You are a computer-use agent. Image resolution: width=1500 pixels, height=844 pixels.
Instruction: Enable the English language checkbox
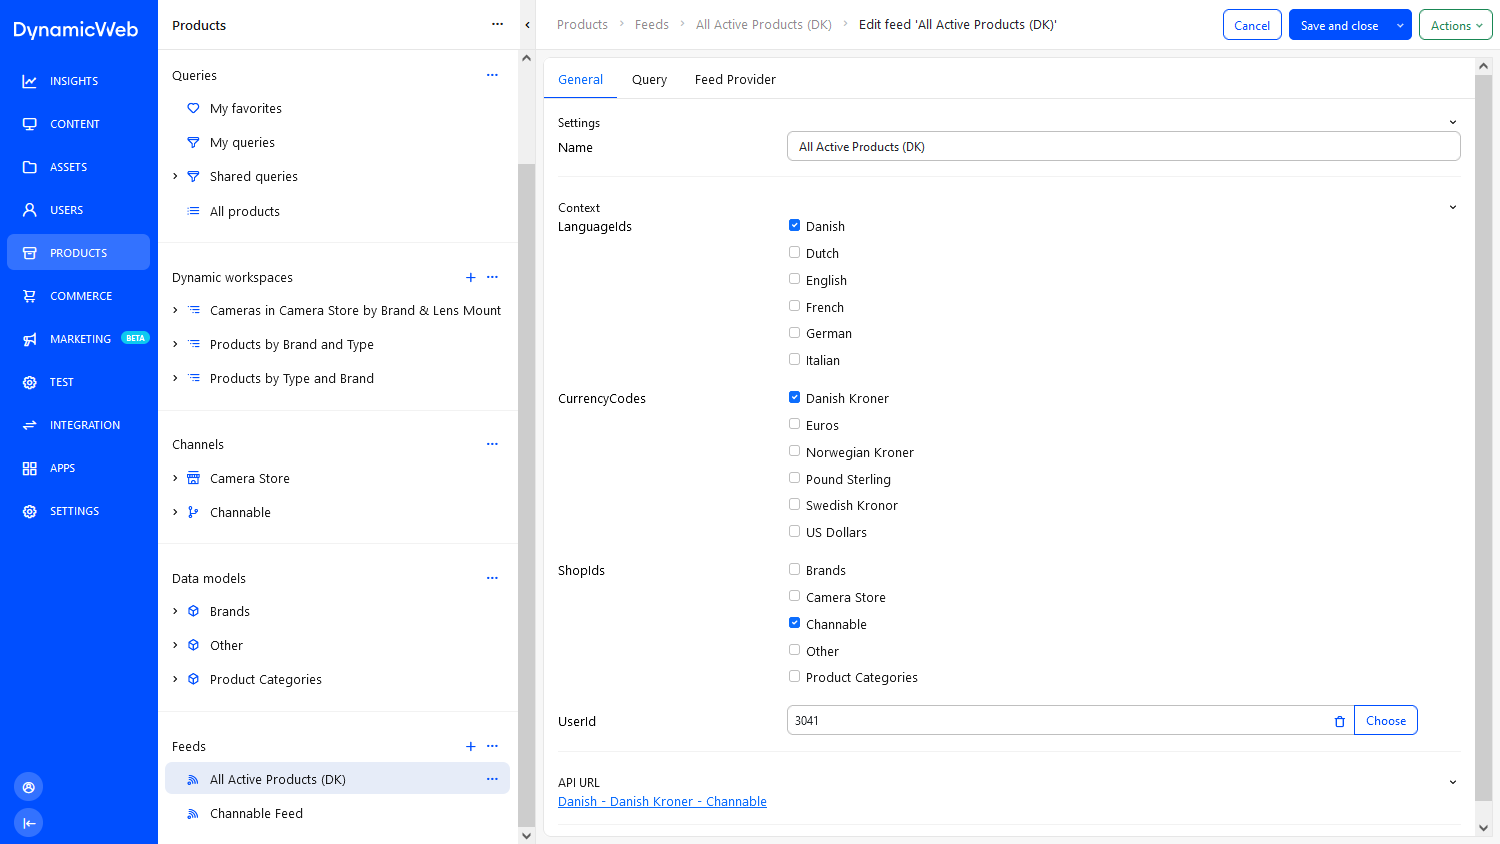point(794,280)
